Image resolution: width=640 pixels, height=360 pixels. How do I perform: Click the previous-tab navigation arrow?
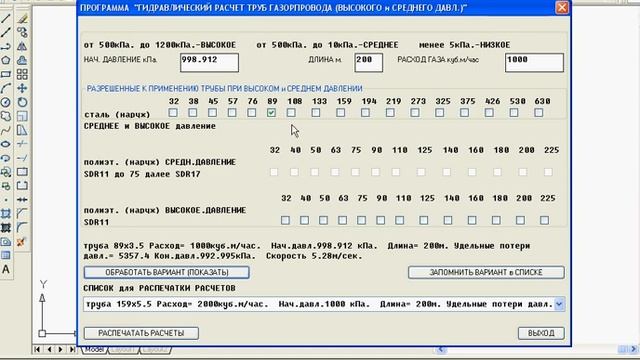point(49,349)
